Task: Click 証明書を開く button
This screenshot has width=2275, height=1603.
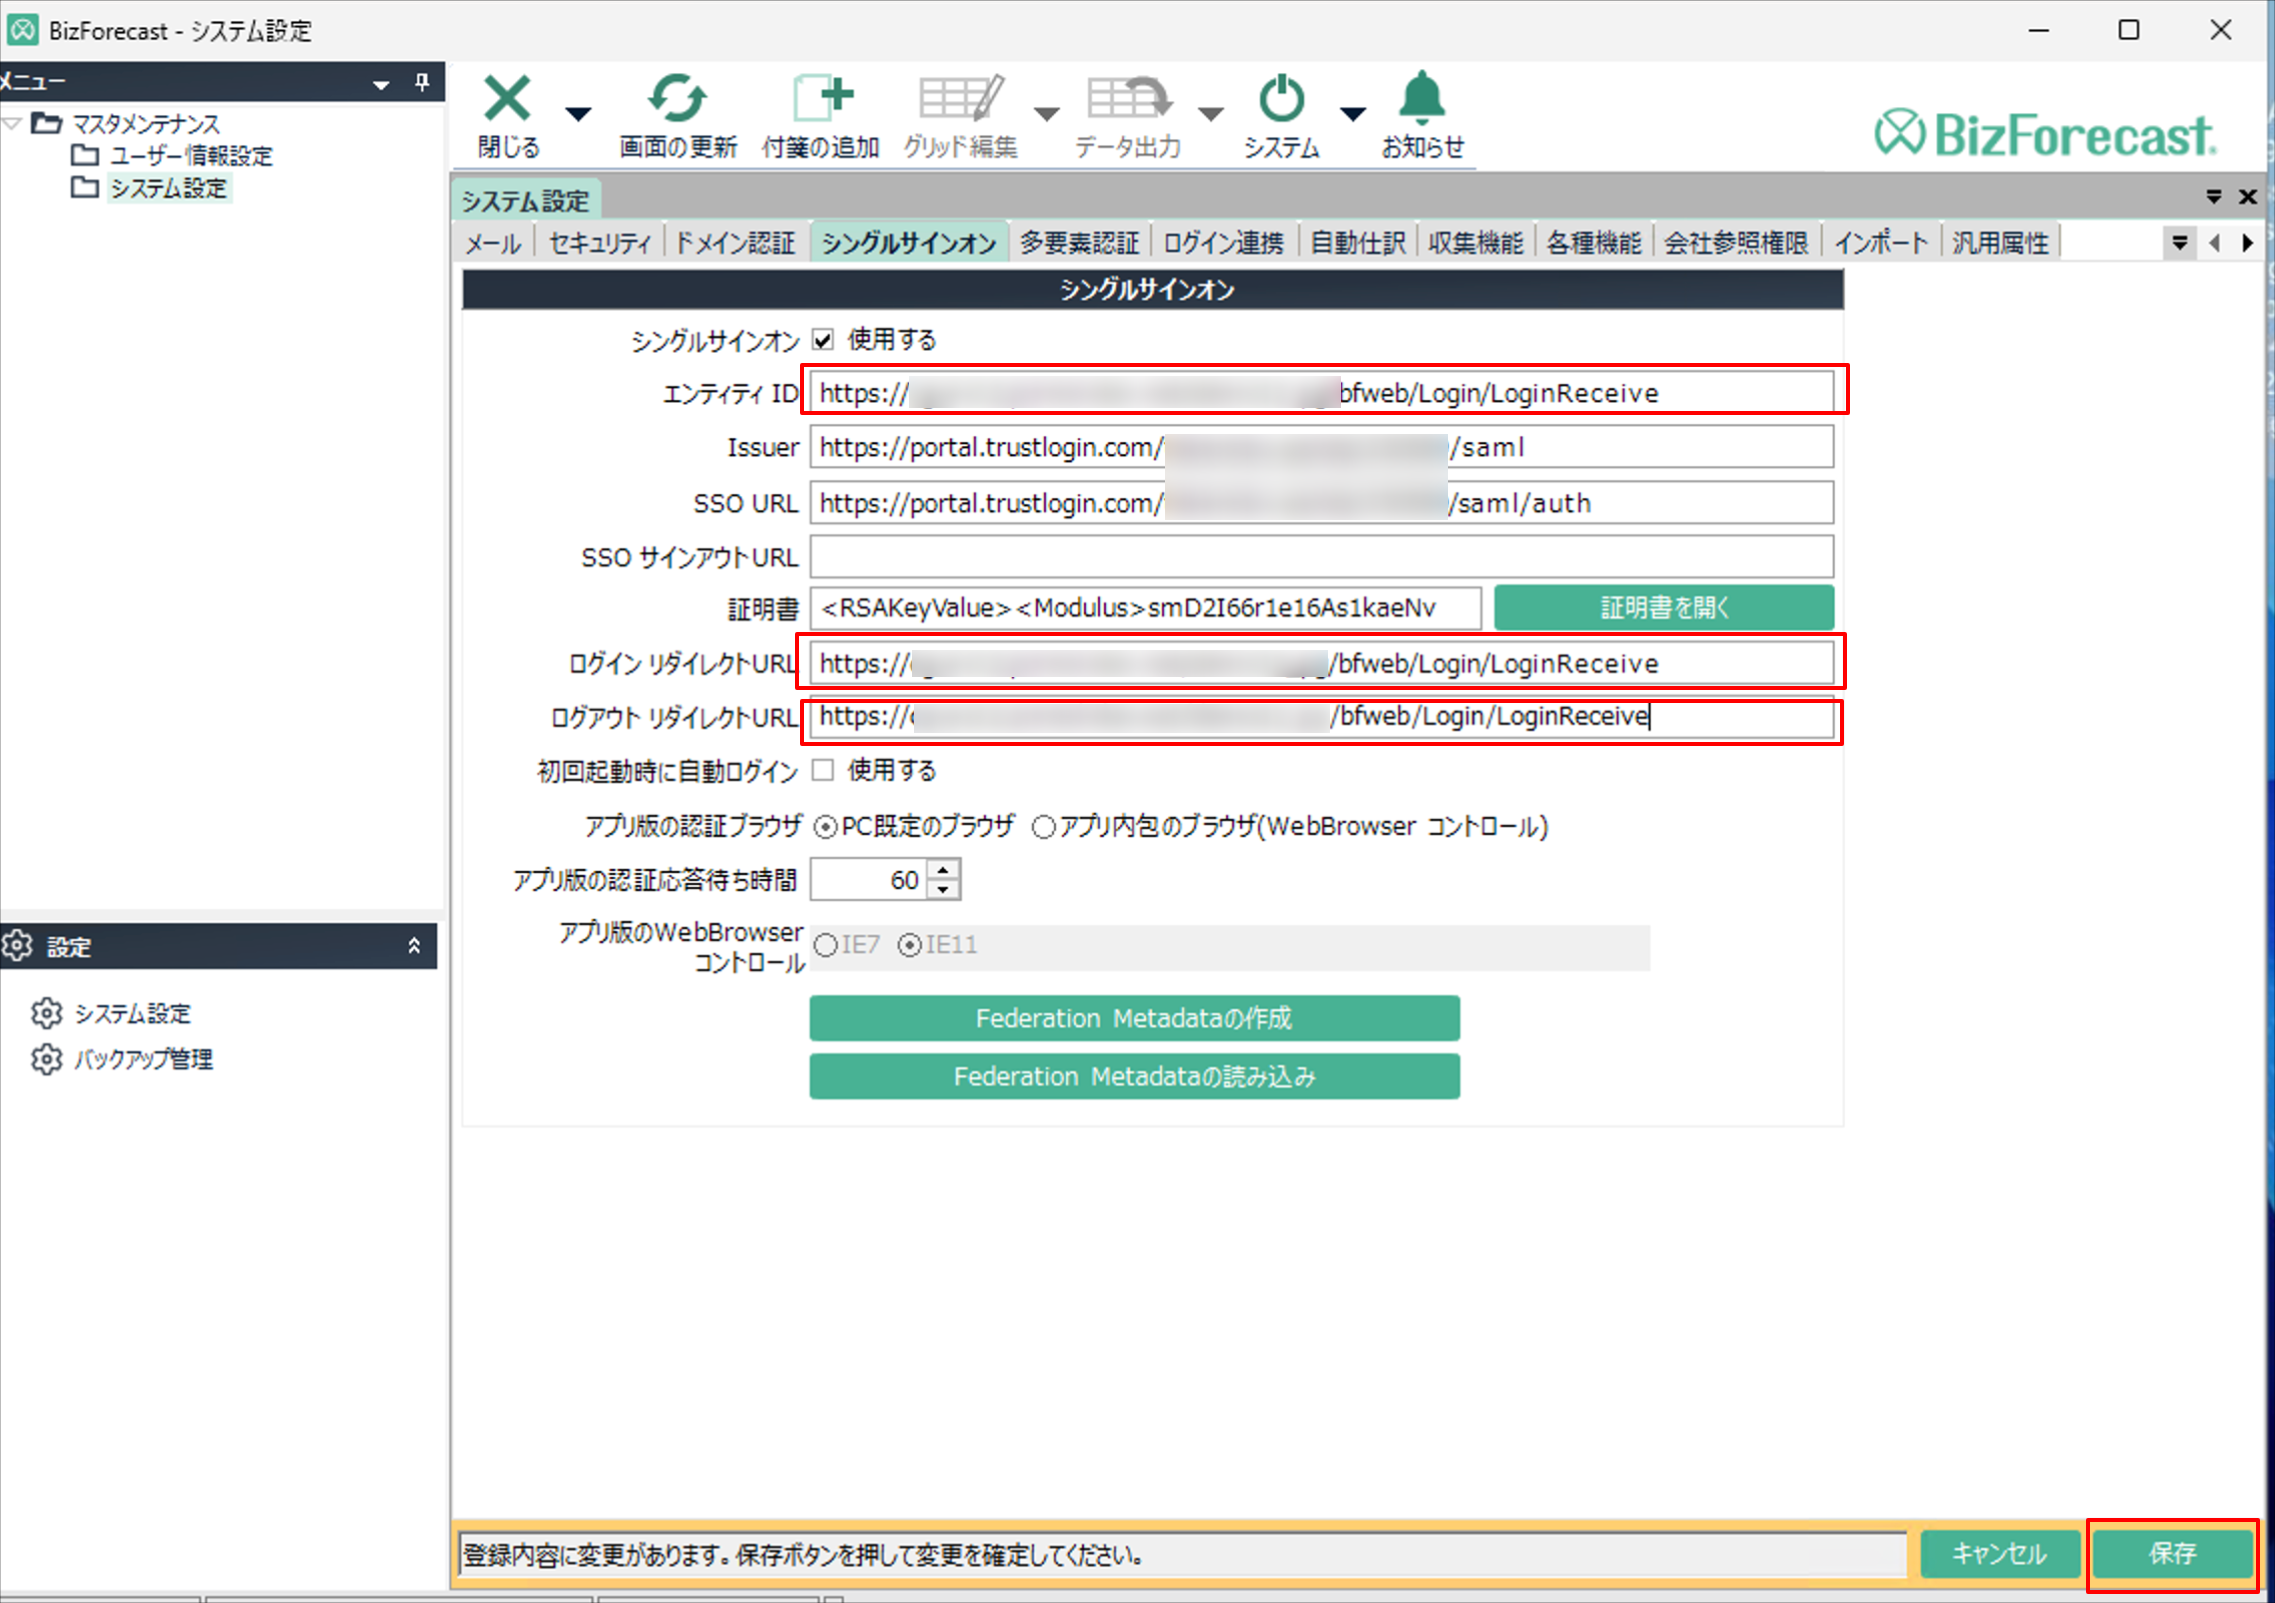Action: pos(1663,608)
